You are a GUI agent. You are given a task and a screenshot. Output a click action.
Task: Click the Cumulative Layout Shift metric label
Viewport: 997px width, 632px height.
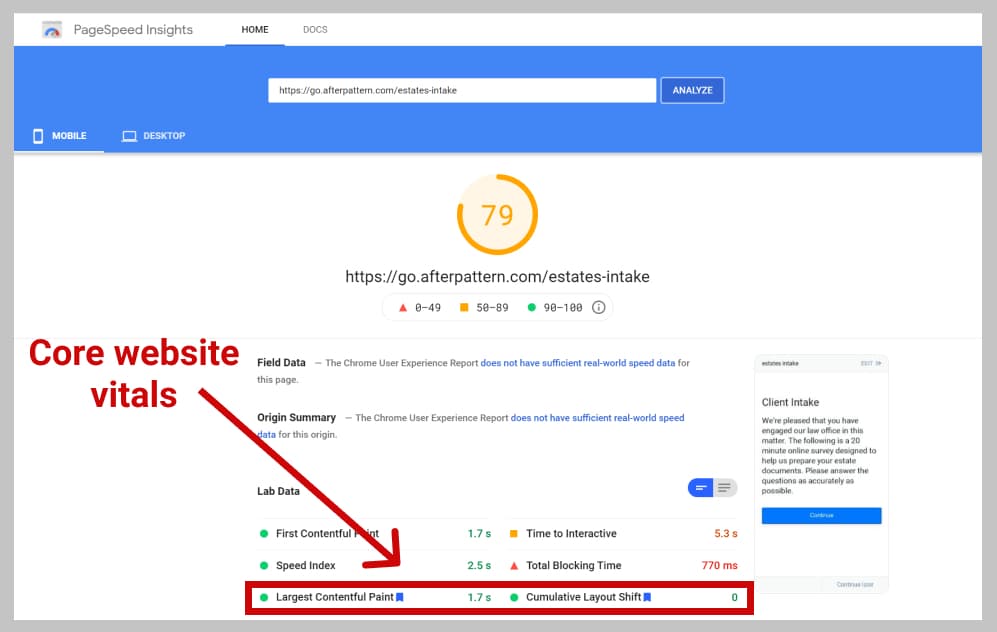tap(583, 597)
